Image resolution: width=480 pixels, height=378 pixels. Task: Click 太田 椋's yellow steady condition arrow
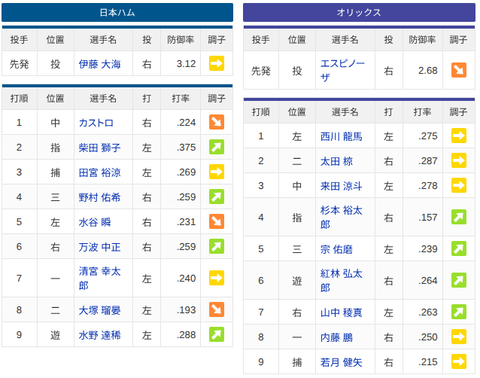coord(459,160)
